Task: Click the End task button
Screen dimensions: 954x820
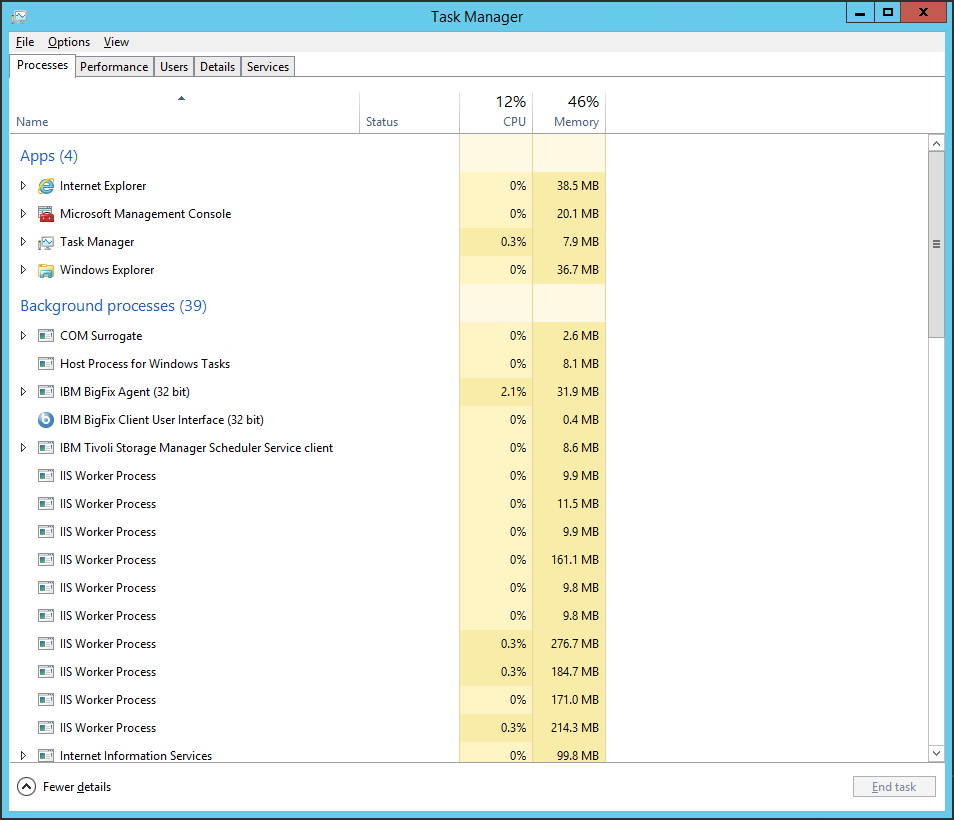Action: click(x=894, y=787)
